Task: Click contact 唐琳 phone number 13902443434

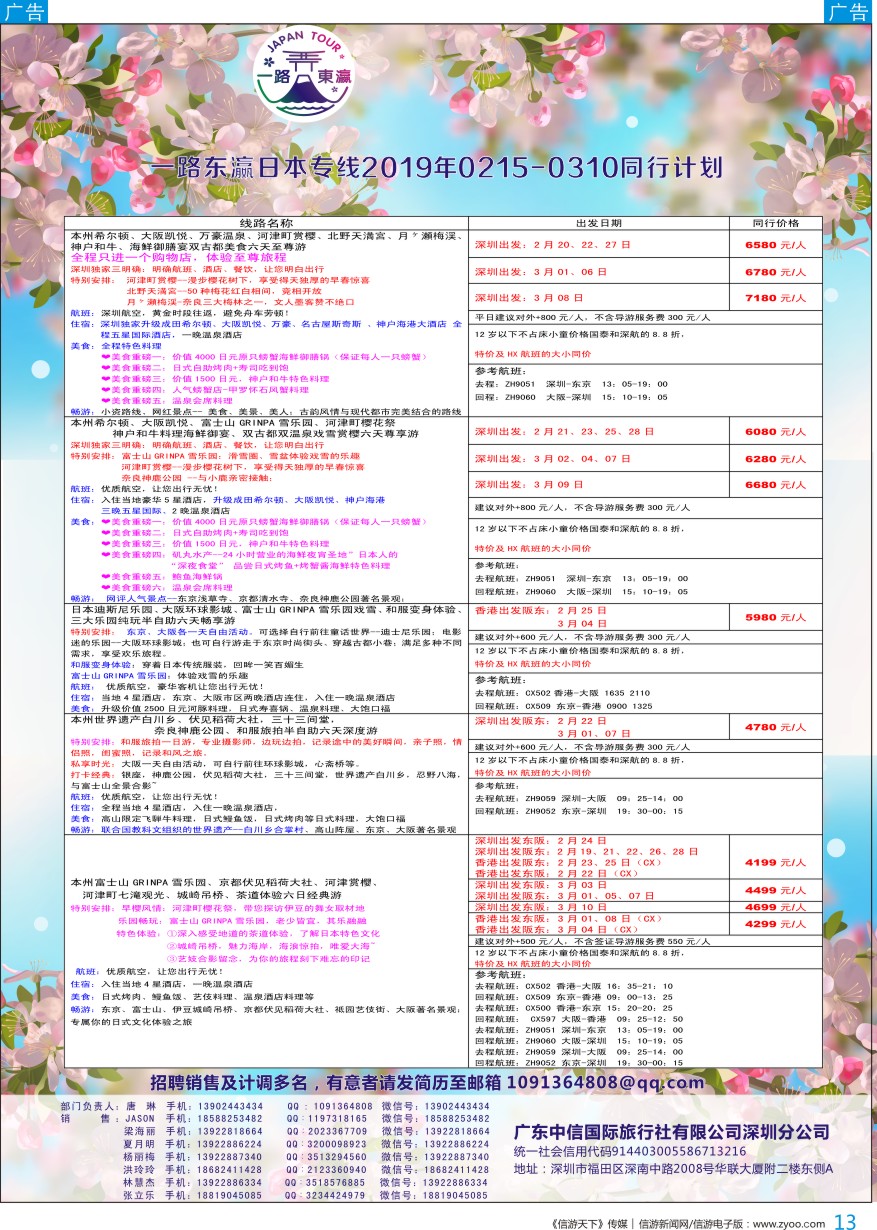Action: tap(230, 1106)
